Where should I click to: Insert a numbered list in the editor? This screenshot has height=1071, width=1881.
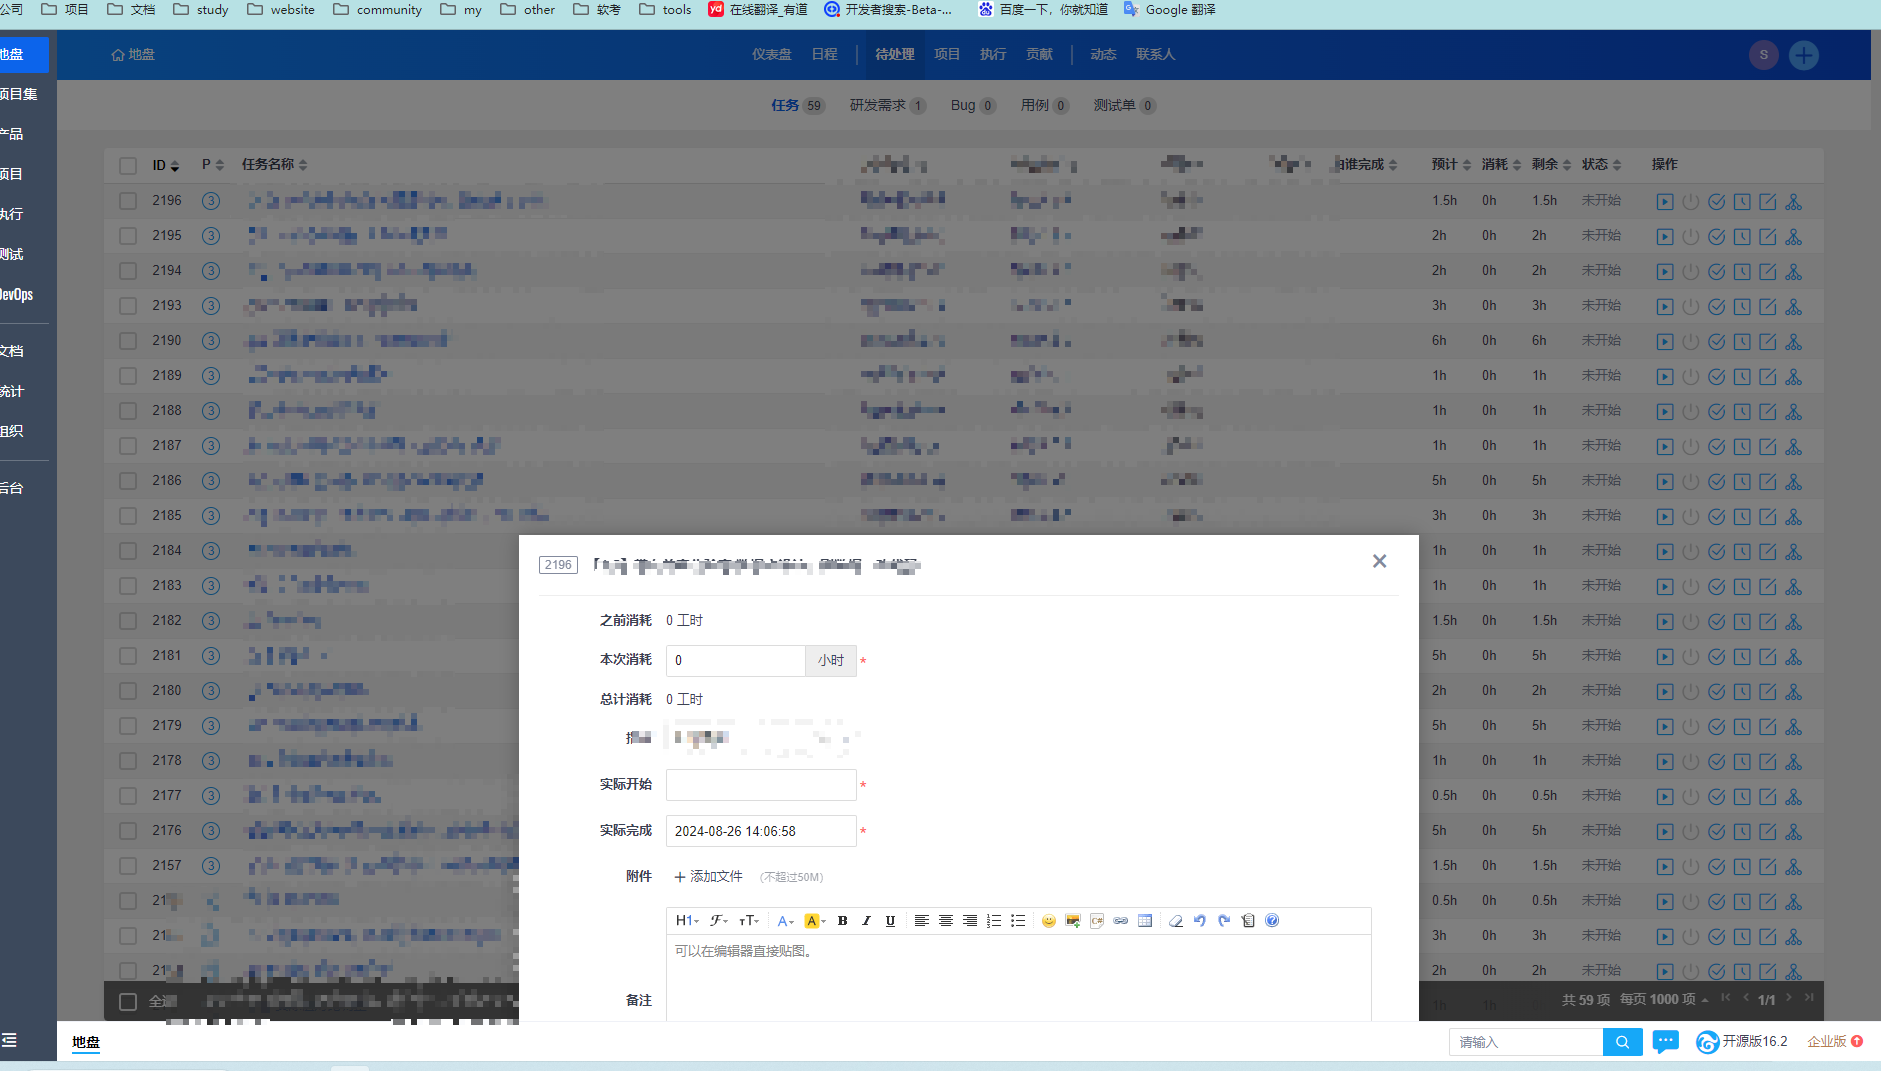coord(993,921)
